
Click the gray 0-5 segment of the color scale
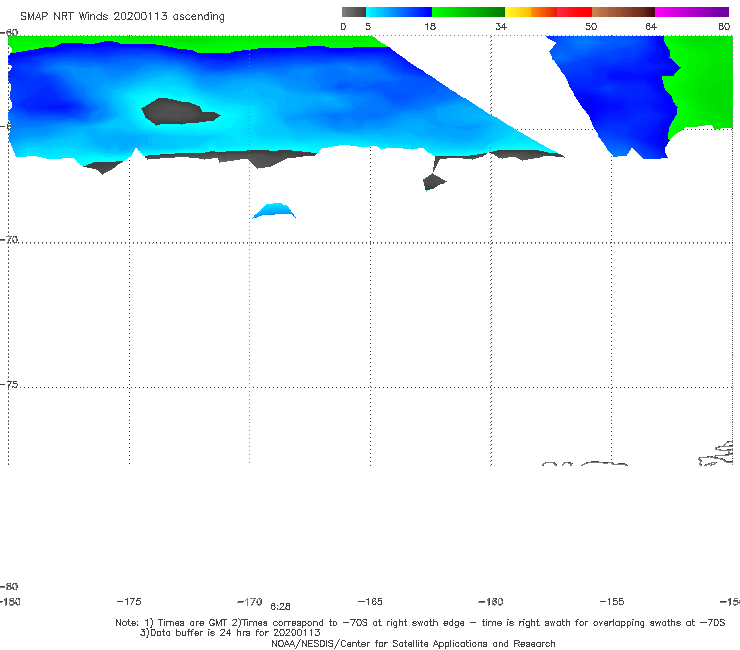tap(354, 12)
